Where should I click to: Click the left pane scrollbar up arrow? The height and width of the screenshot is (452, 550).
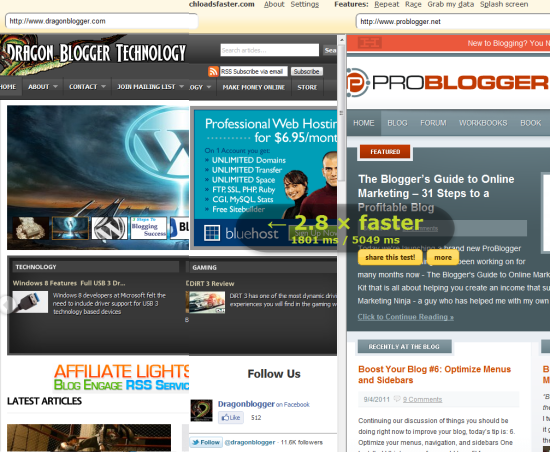(x=342, y=40)
